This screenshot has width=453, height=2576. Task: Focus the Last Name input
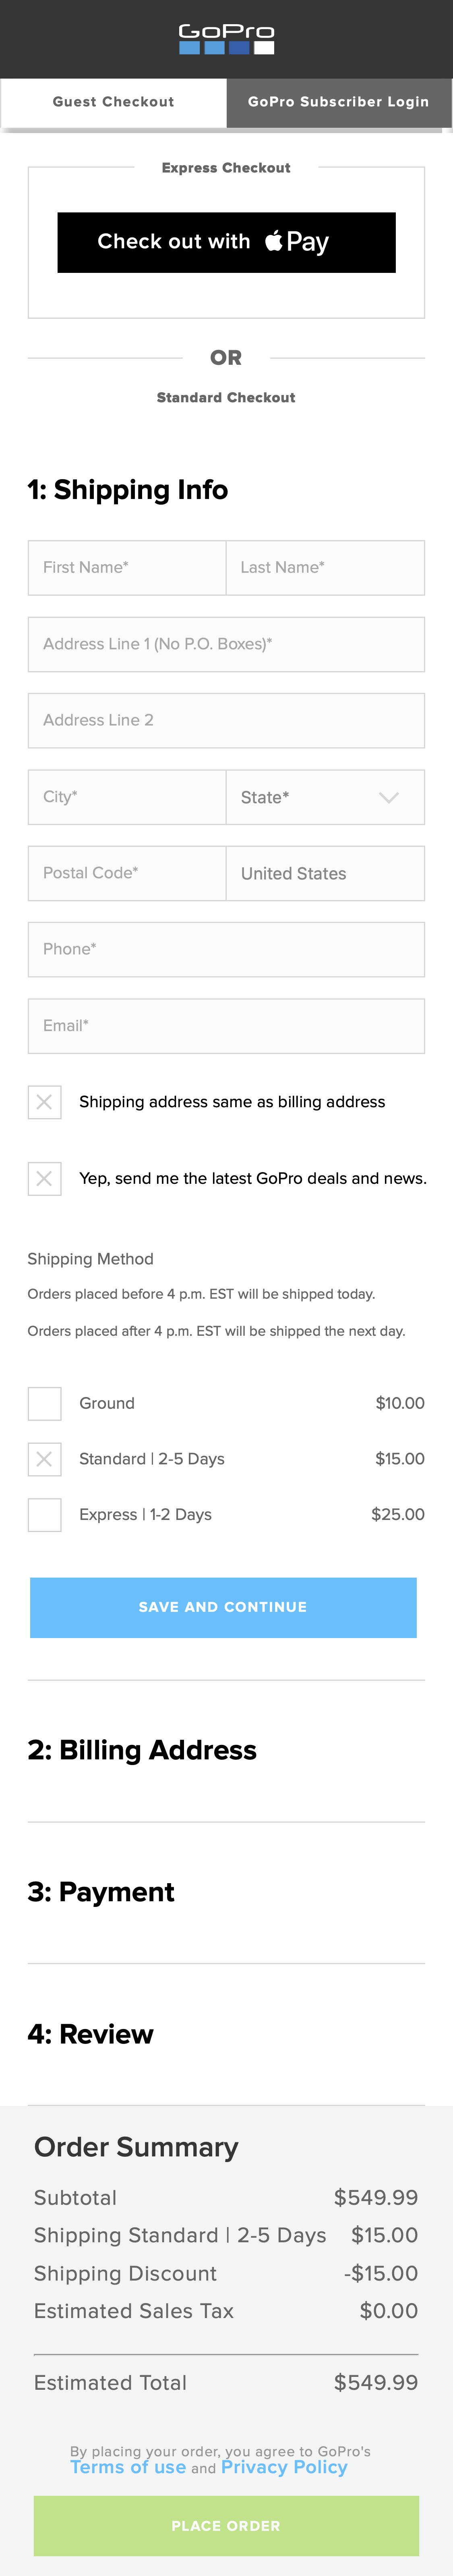tap(325, 568)
